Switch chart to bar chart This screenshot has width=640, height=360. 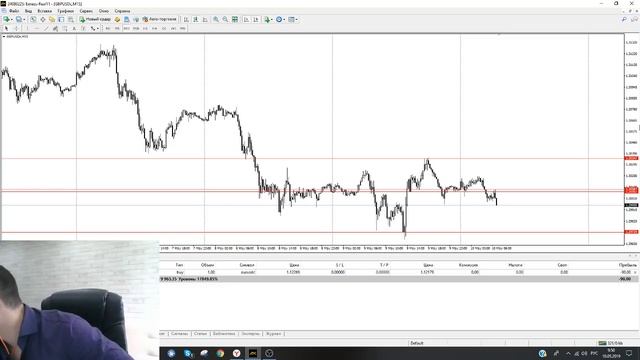[186, 19]
